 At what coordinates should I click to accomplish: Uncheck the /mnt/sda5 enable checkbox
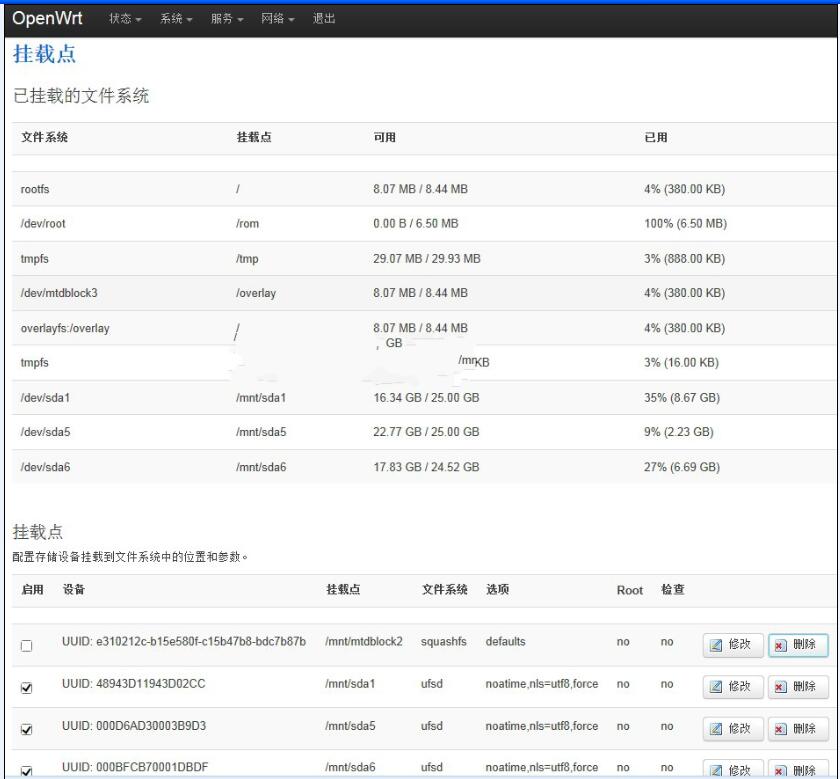[x=27, y=730]
